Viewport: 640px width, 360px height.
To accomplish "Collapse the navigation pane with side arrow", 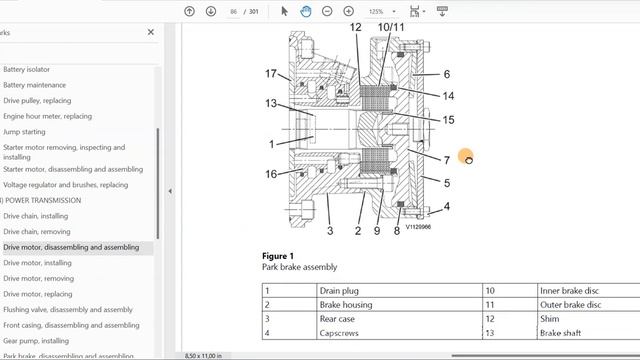I will (x=170, y=191).
